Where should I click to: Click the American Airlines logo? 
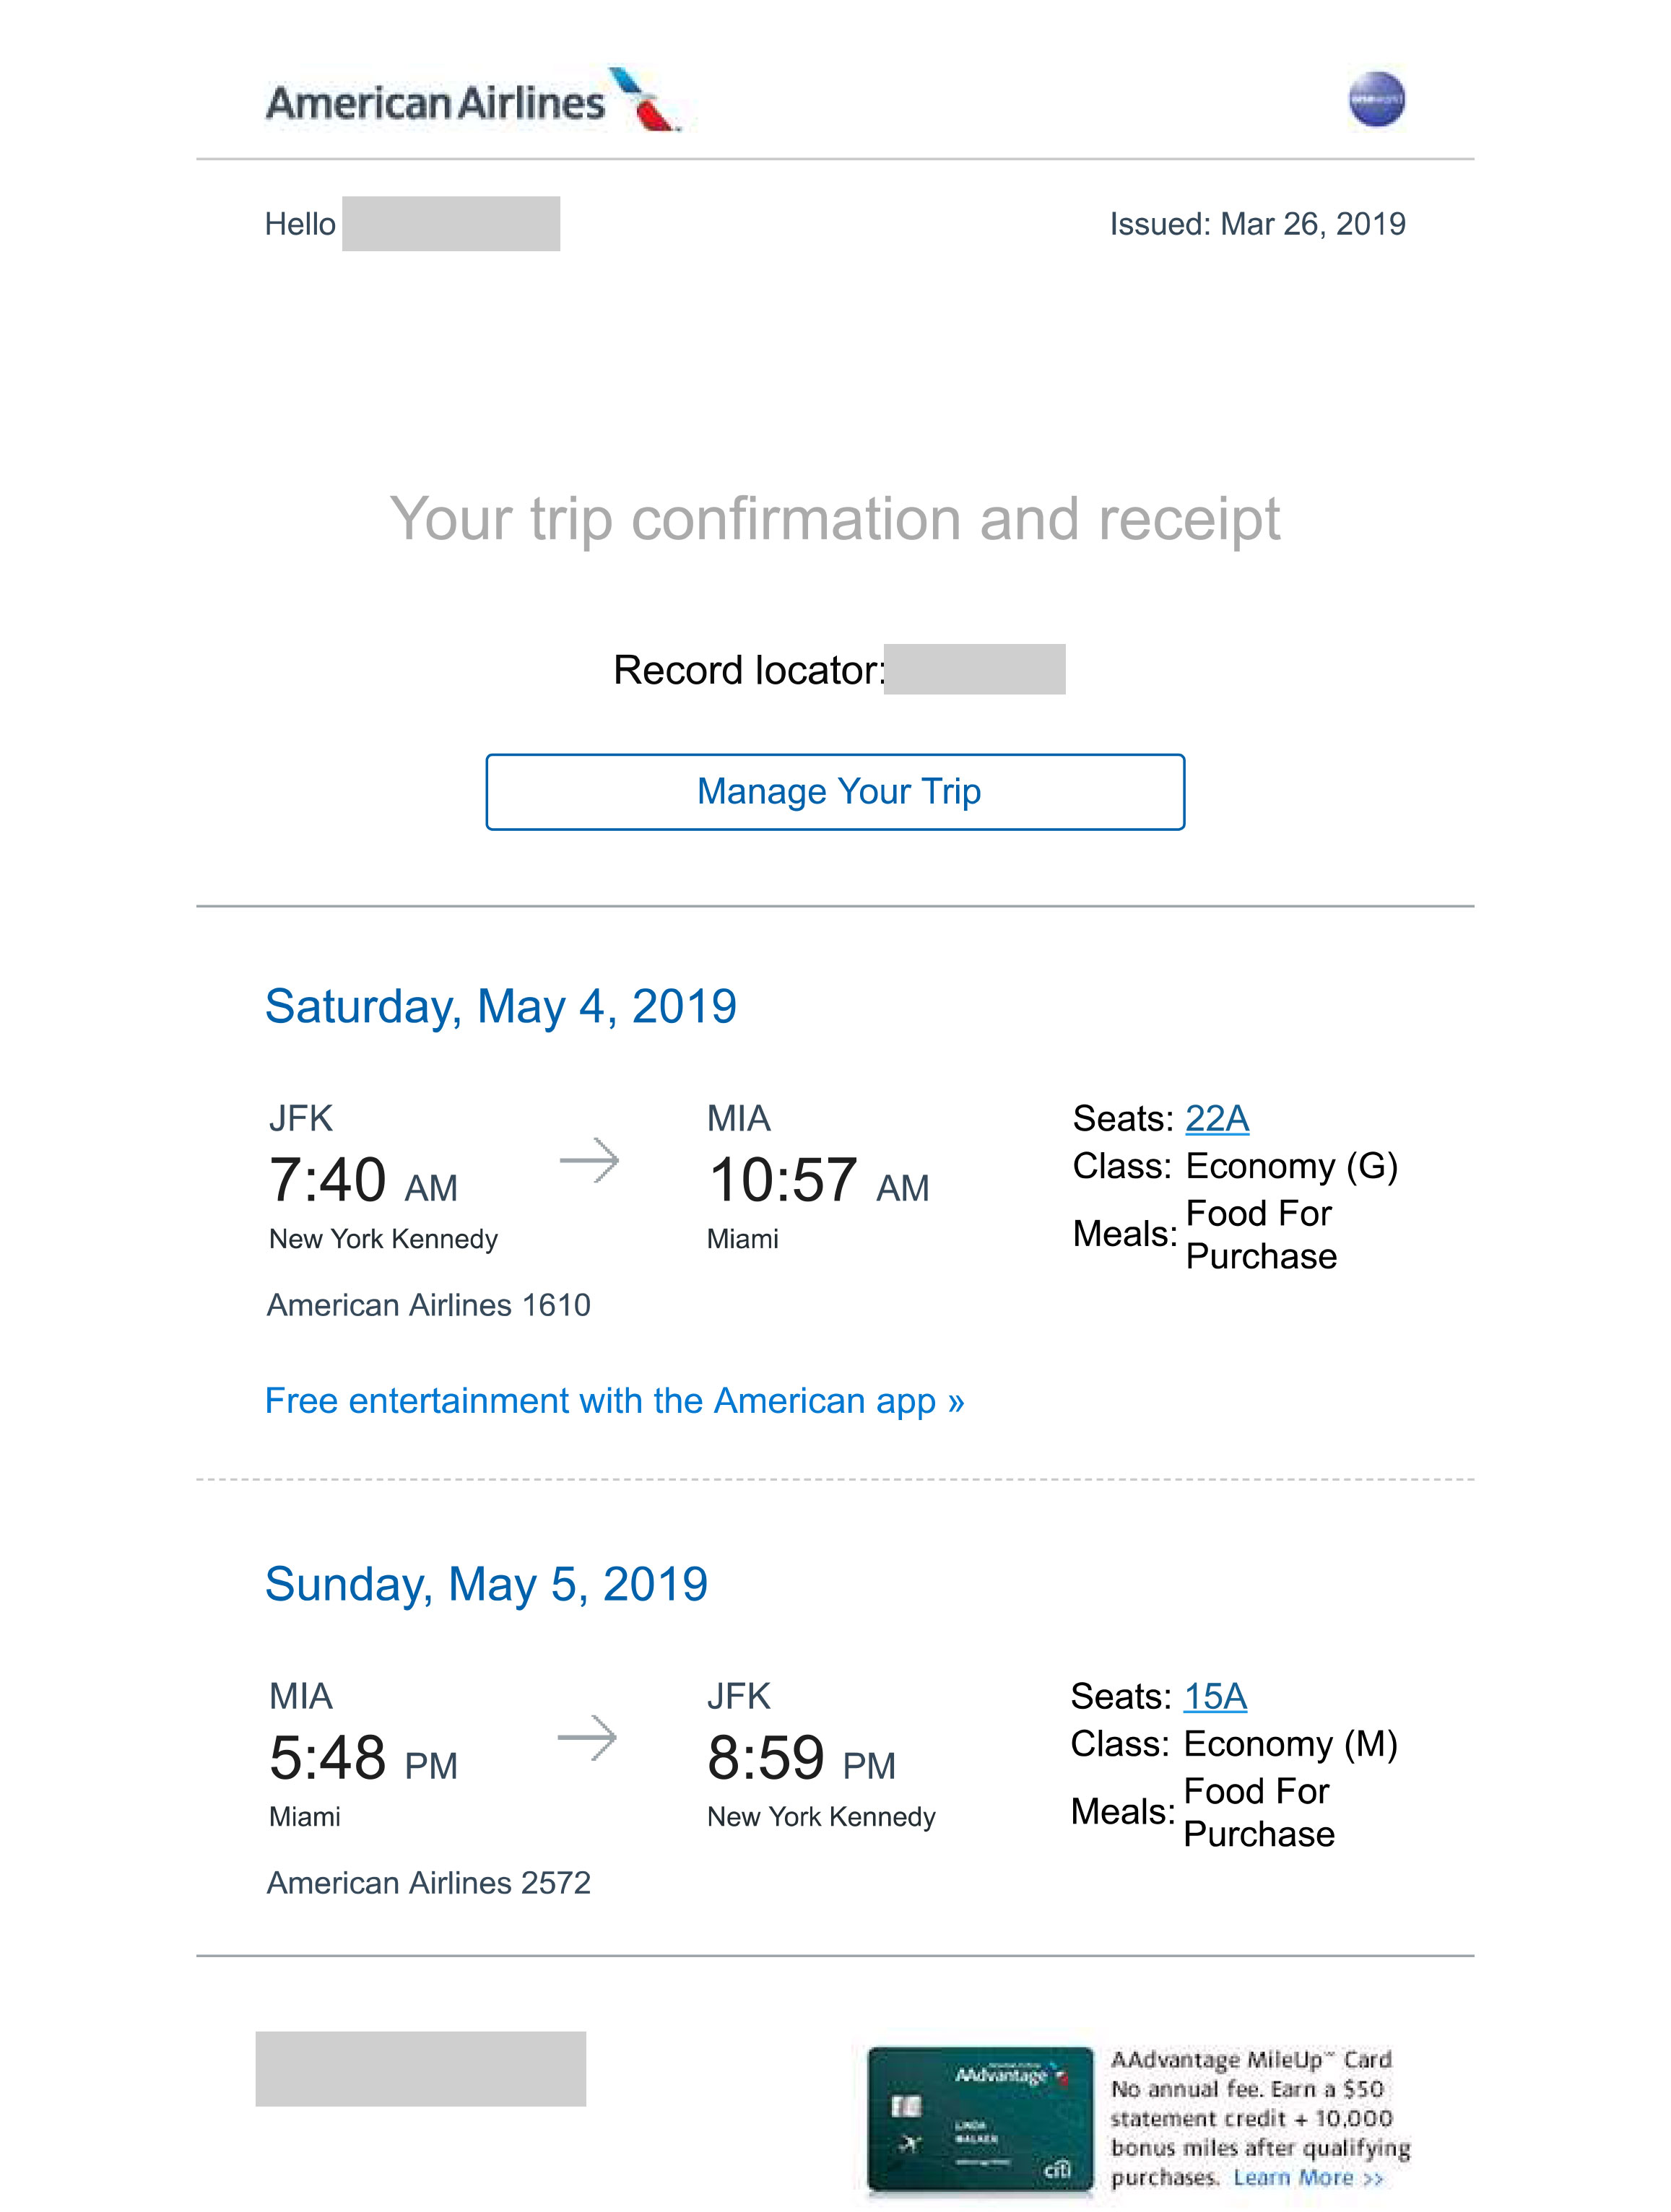pos(472,101)
